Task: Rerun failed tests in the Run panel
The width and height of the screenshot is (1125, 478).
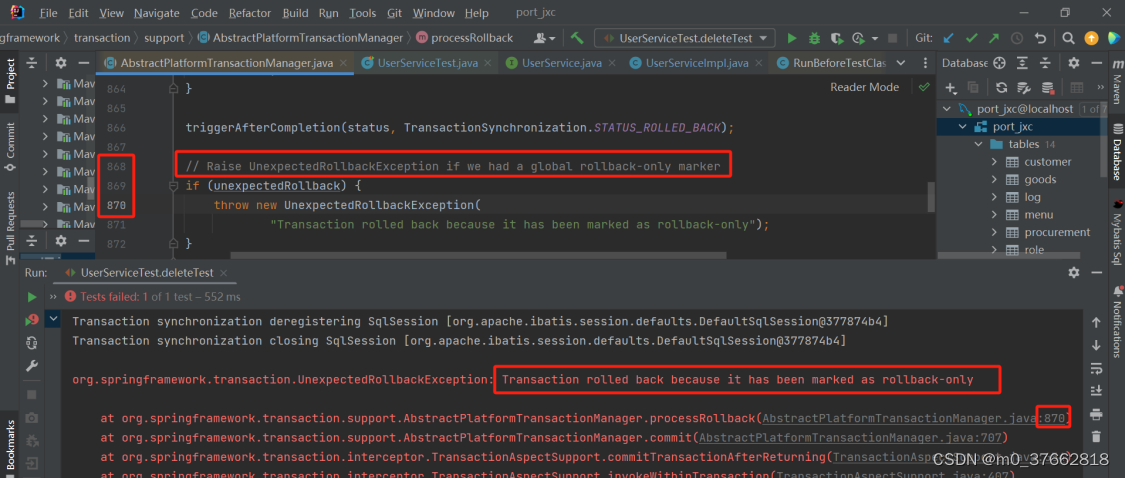Action: click(x=32, y=319)
